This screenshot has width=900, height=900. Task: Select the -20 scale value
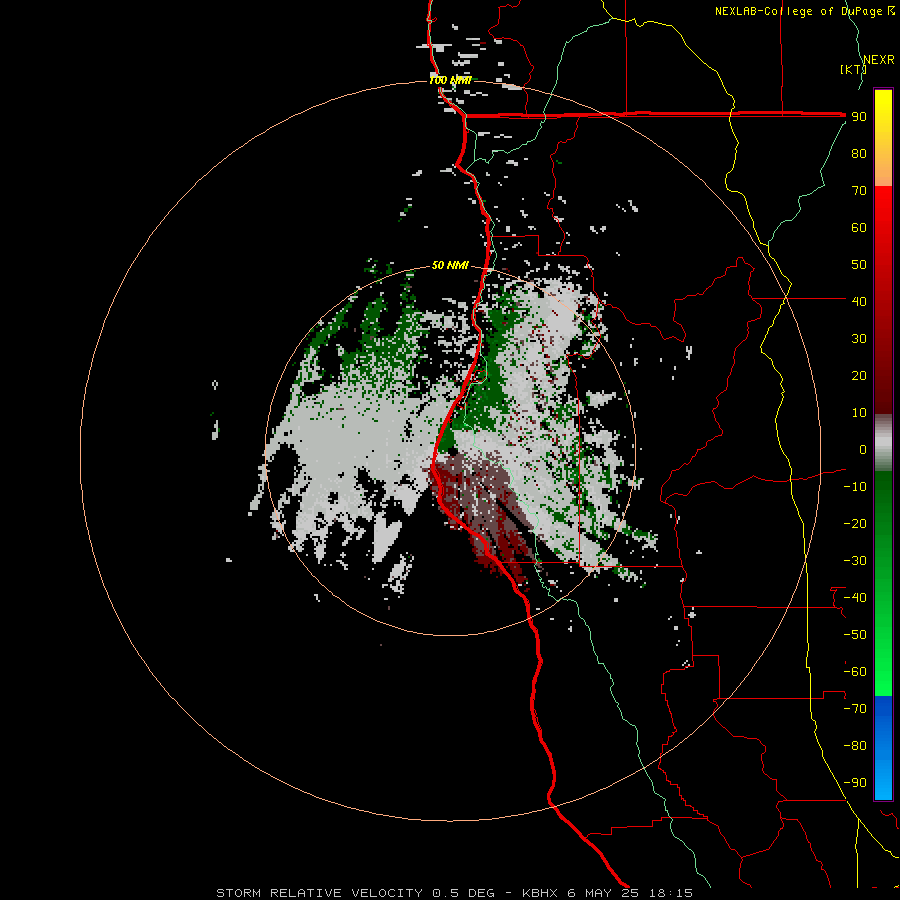(x=855, y=523)
